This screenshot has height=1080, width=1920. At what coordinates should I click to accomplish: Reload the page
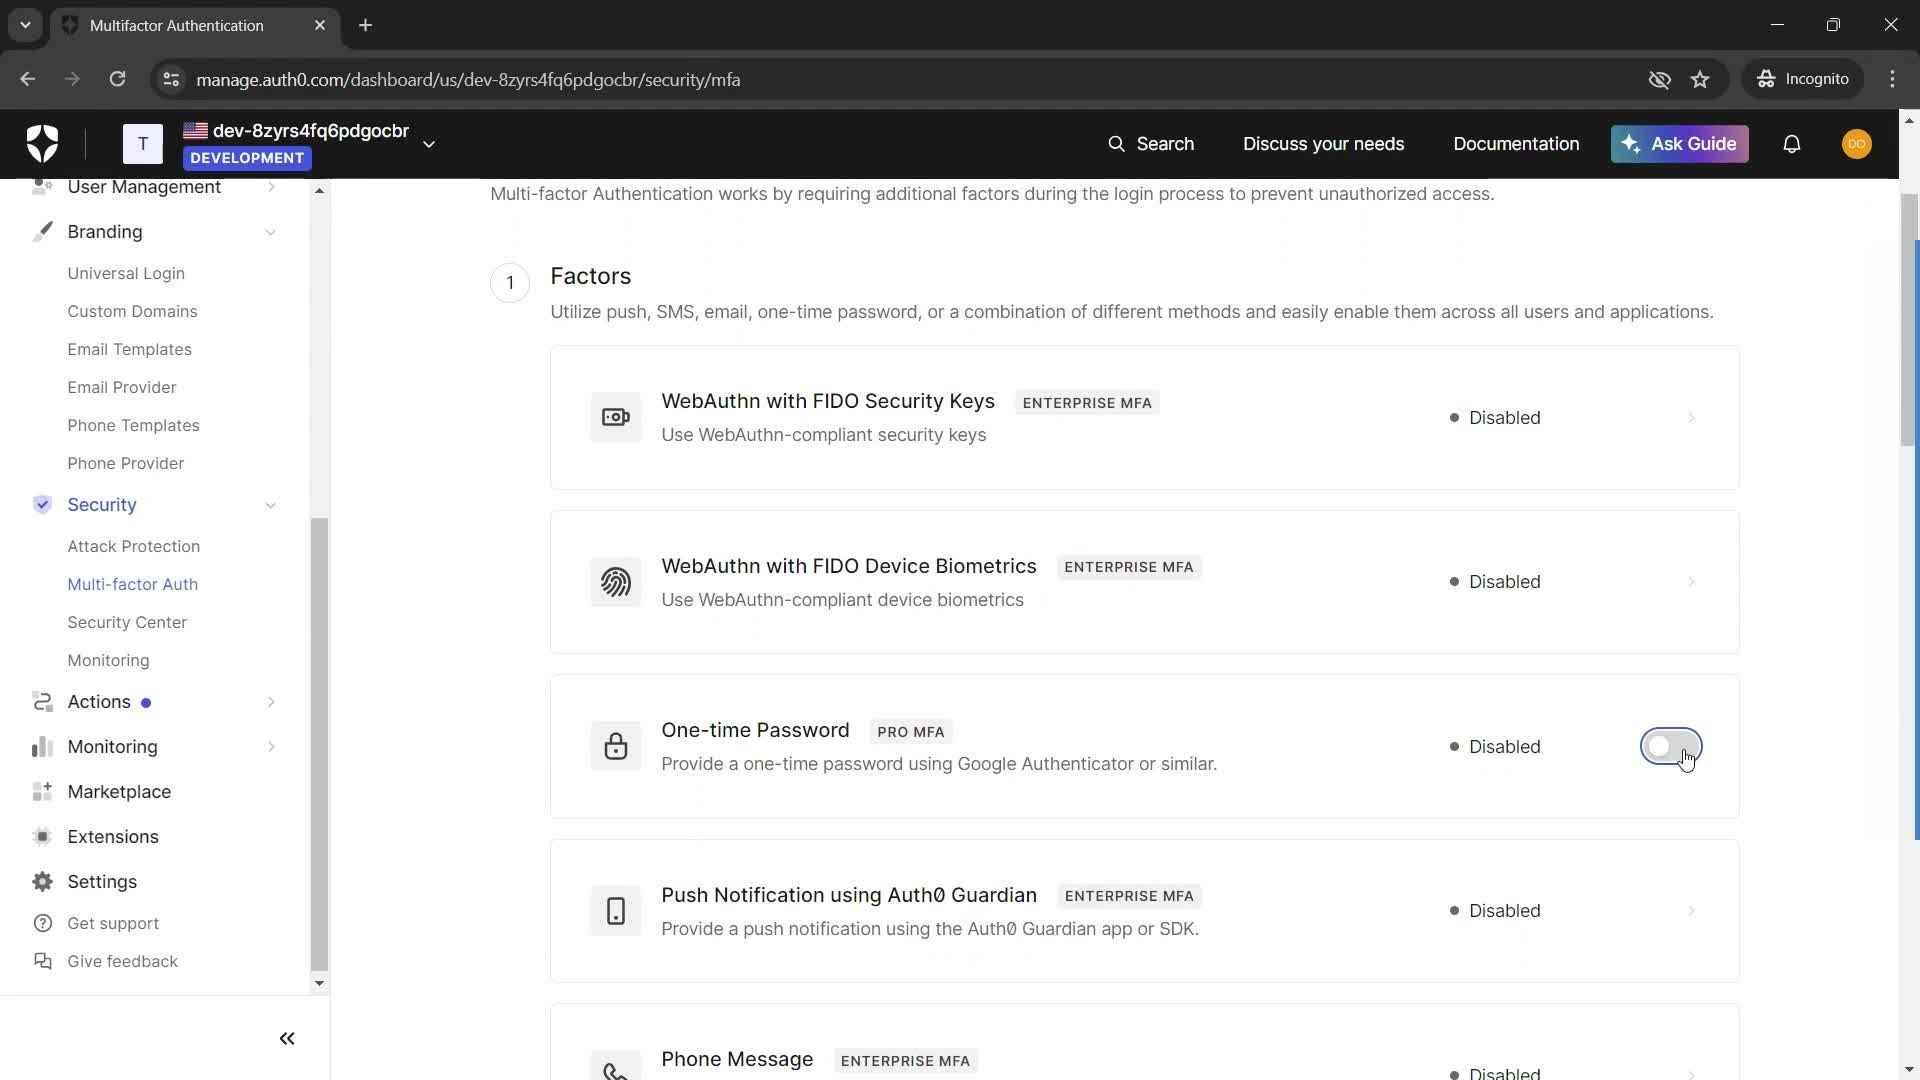pos(117,79)
